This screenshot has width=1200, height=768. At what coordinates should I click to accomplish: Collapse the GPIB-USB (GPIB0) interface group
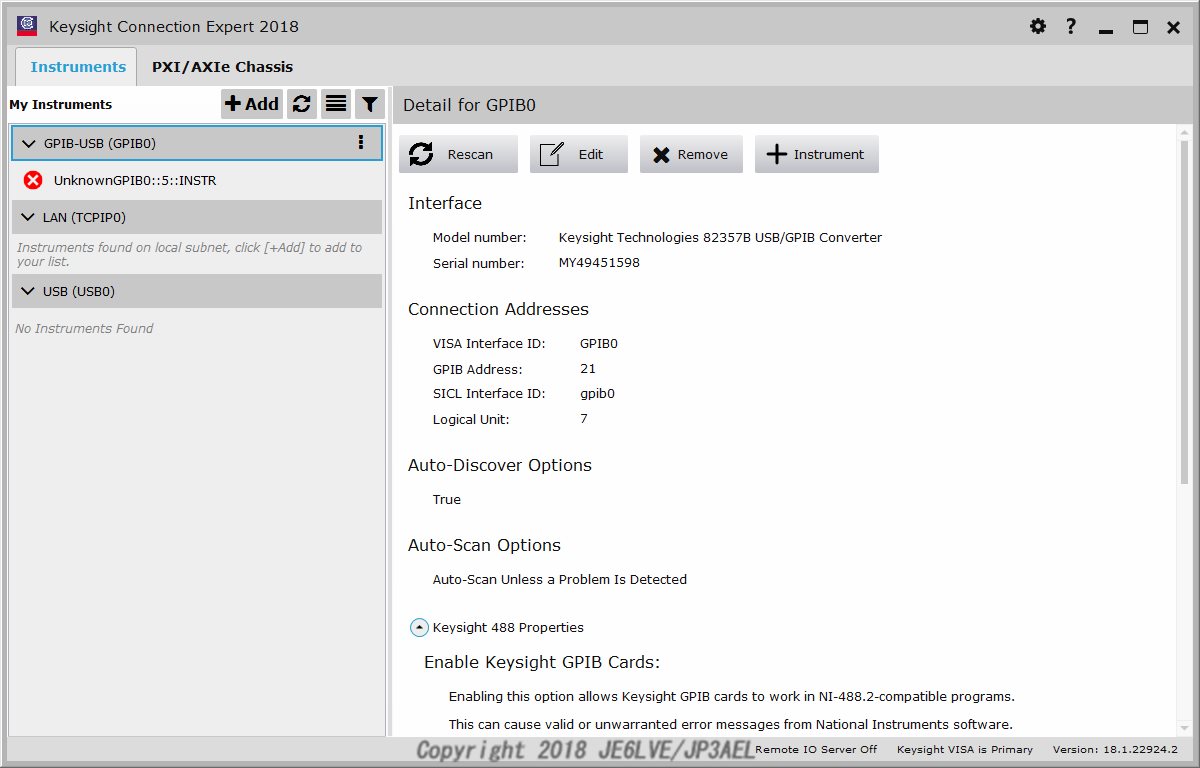[28, 143]
